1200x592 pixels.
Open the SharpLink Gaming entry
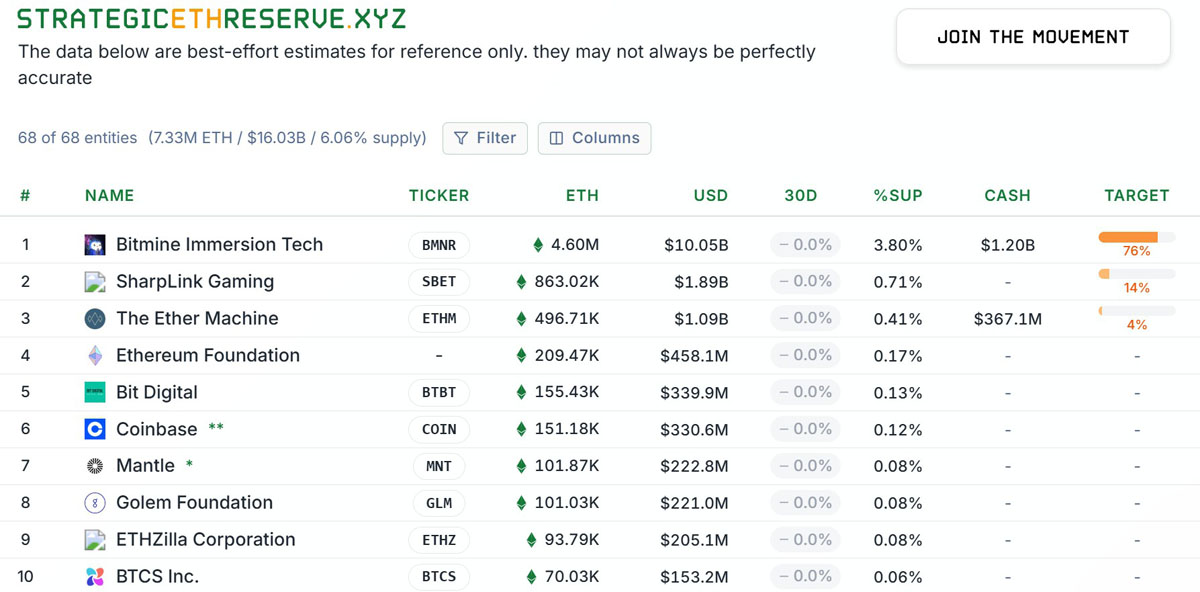194,282
